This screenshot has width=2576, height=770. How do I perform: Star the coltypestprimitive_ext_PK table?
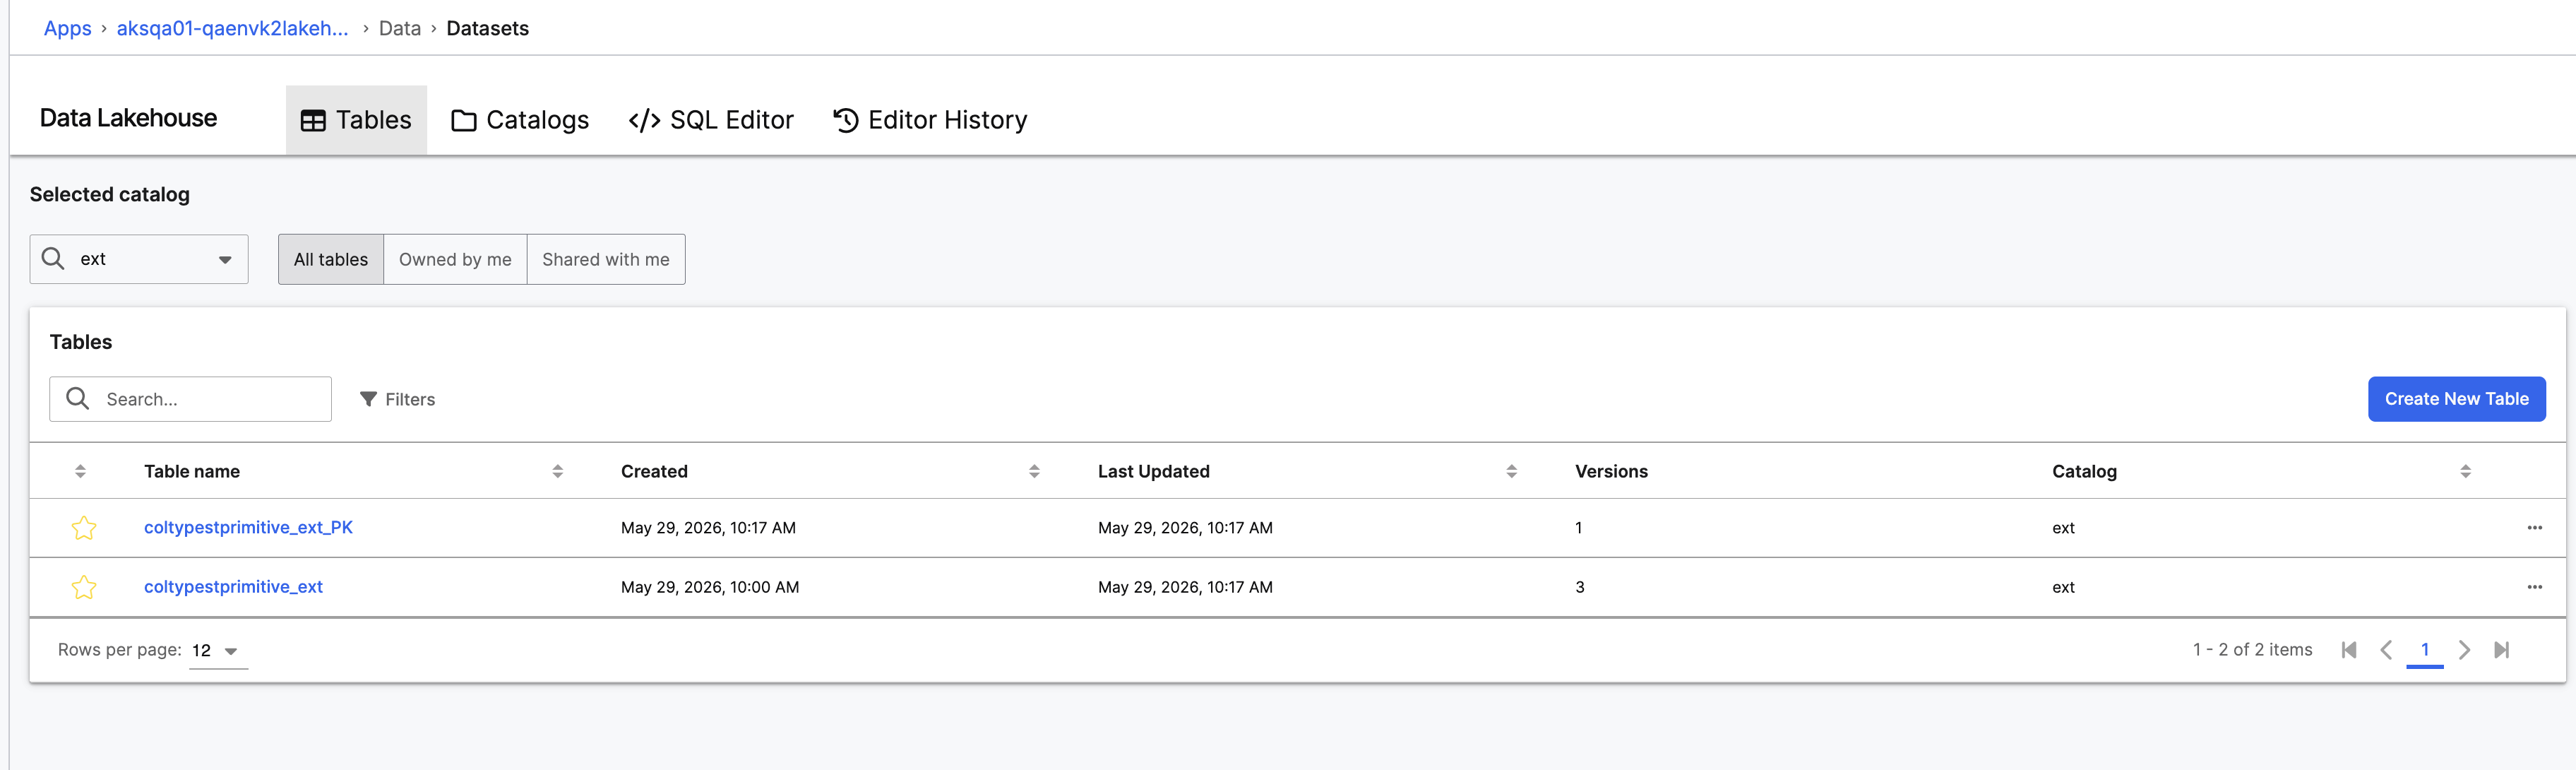coord(84,528)
